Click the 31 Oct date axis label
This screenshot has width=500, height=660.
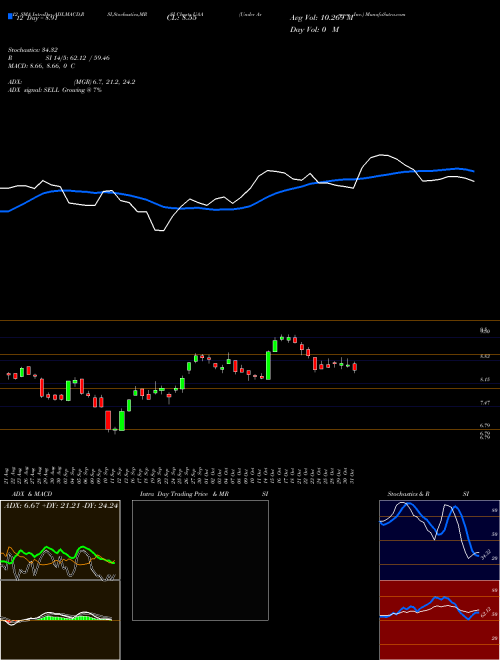coord(352,475)
